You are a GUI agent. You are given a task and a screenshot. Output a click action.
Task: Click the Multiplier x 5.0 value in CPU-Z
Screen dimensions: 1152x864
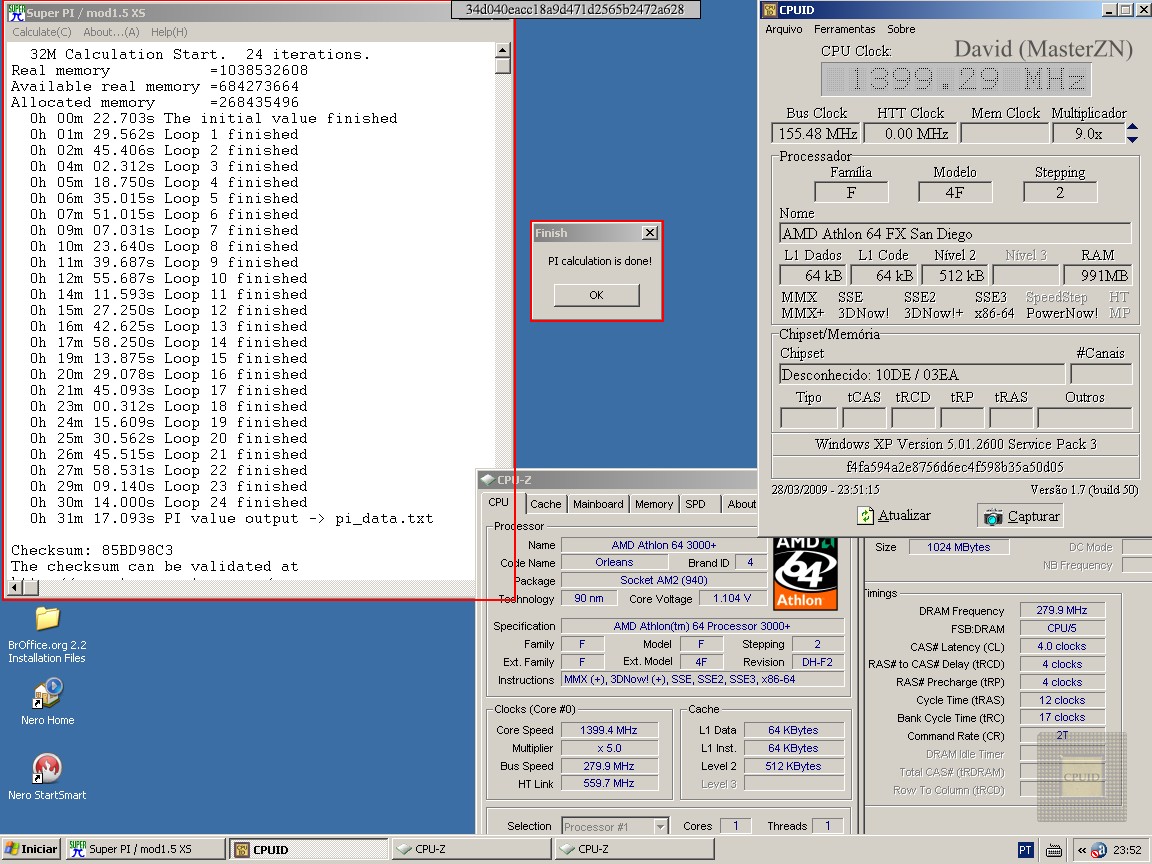click(x=609, y=748)
